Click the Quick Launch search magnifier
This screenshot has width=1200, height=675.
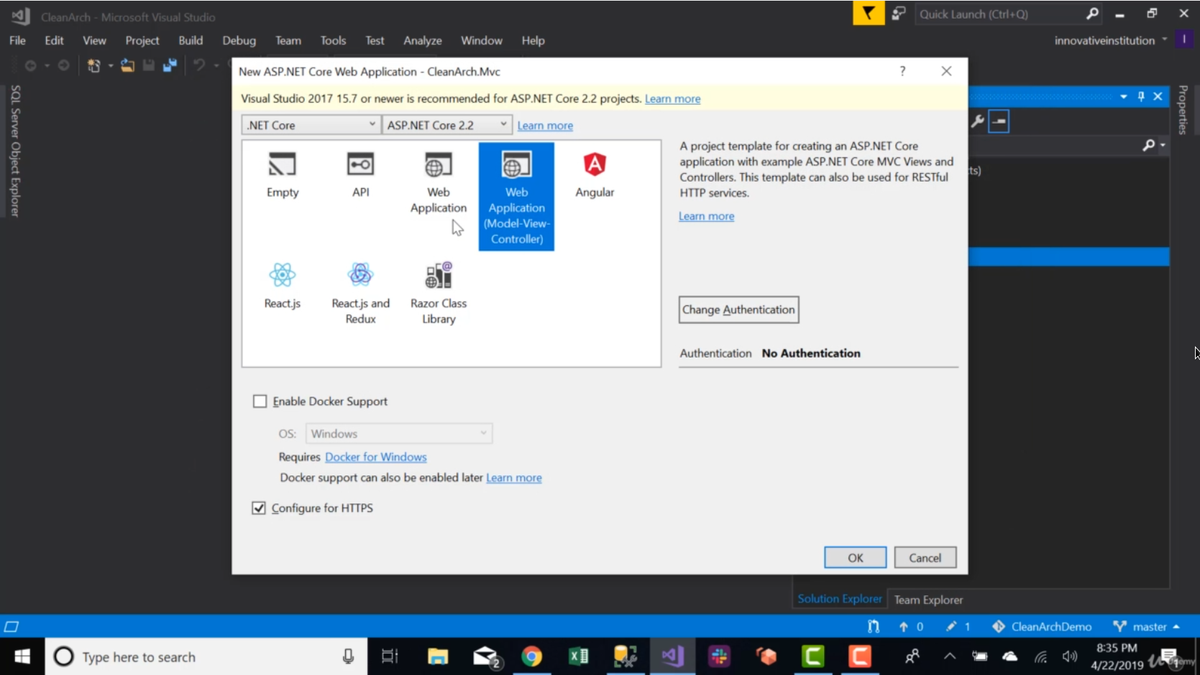point(1092,13)
